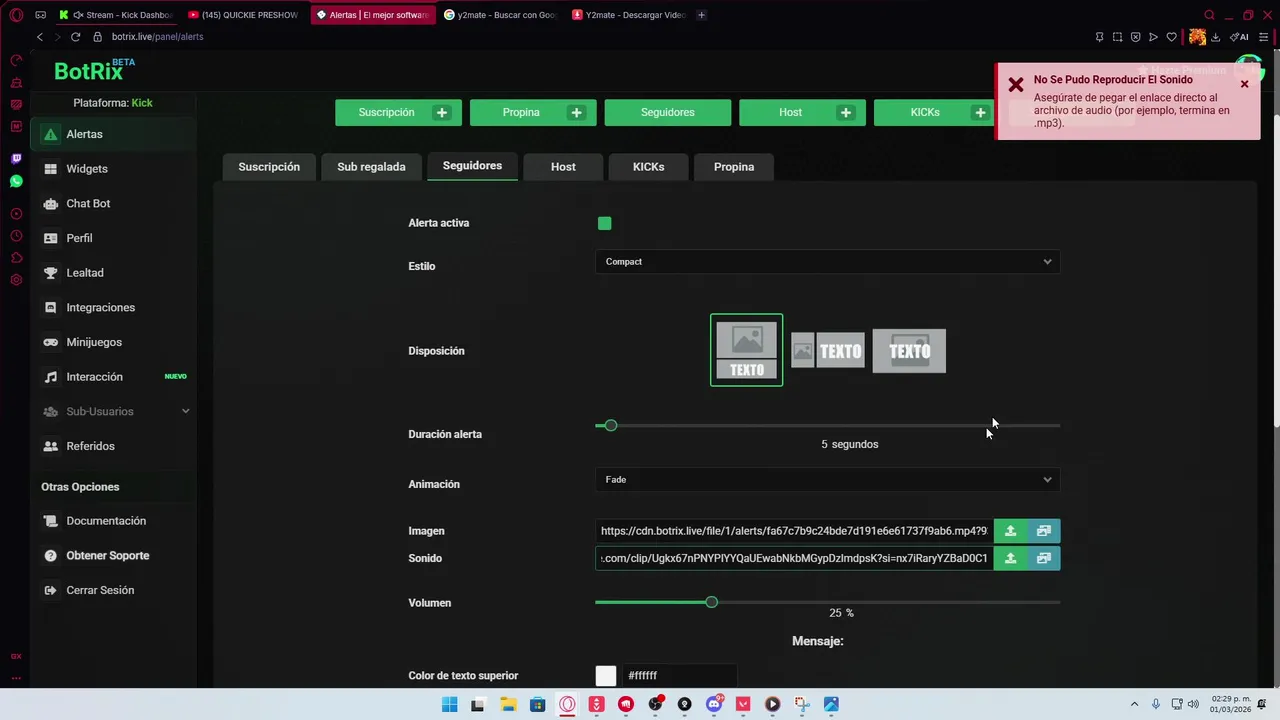1280x720 pixels.
Task: Click the browser downloads icon
Action: [1215, 37]
